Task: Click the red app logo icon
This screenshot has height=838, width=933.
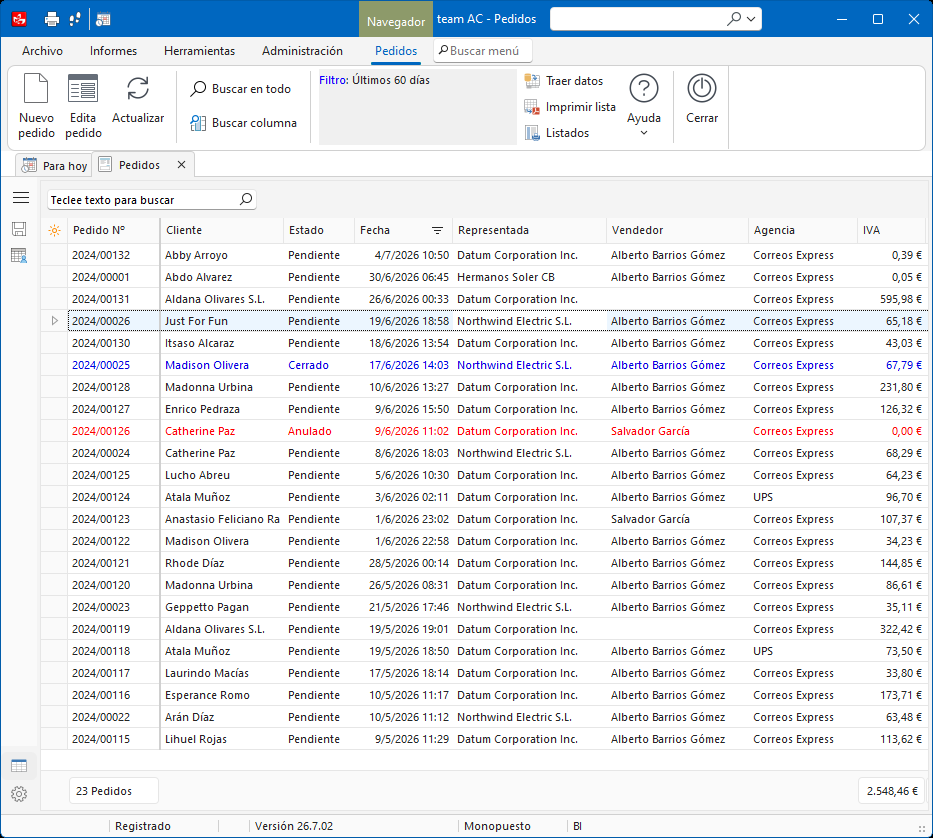Action: tap(19, 19)
